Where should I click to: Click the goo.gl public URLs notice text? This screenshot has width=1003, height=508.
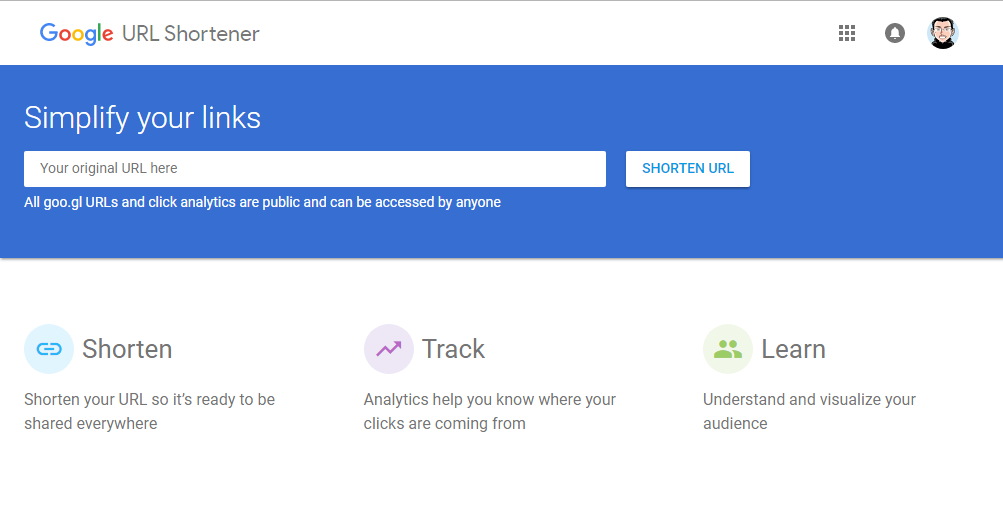pyautogui.click(x=262, y=202)
